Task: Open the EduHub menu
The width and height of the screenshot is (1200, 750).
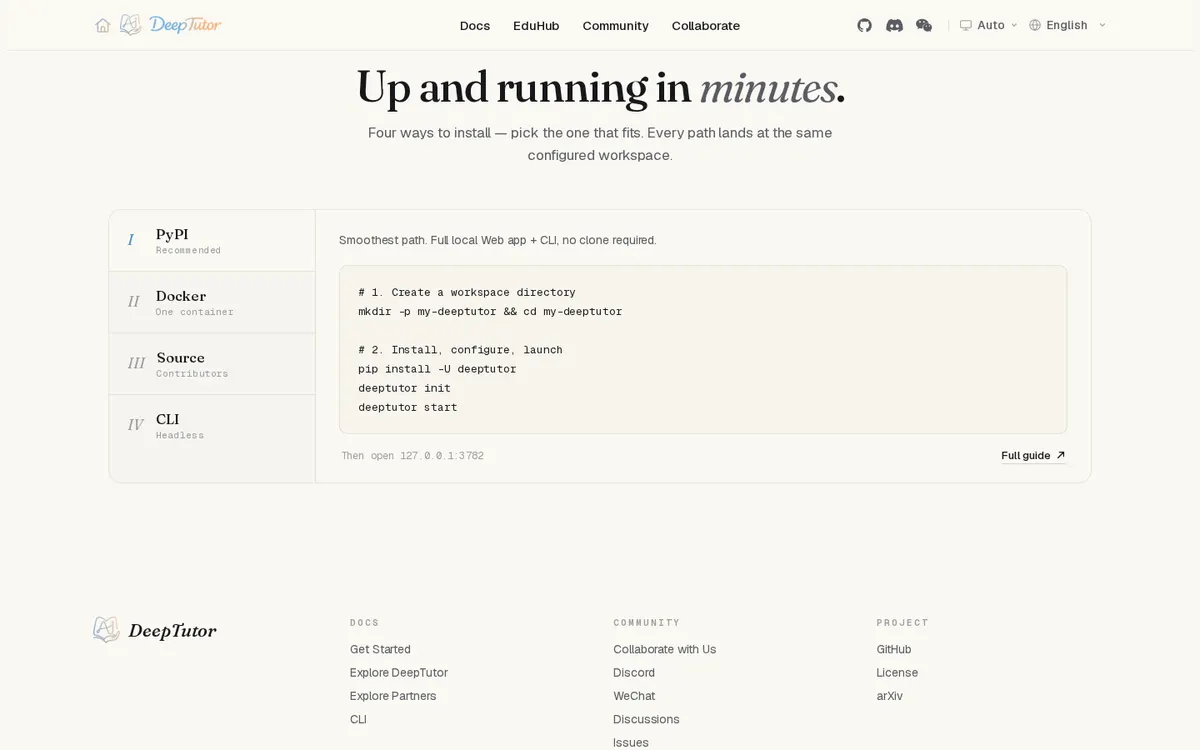Action: point(536,26)
